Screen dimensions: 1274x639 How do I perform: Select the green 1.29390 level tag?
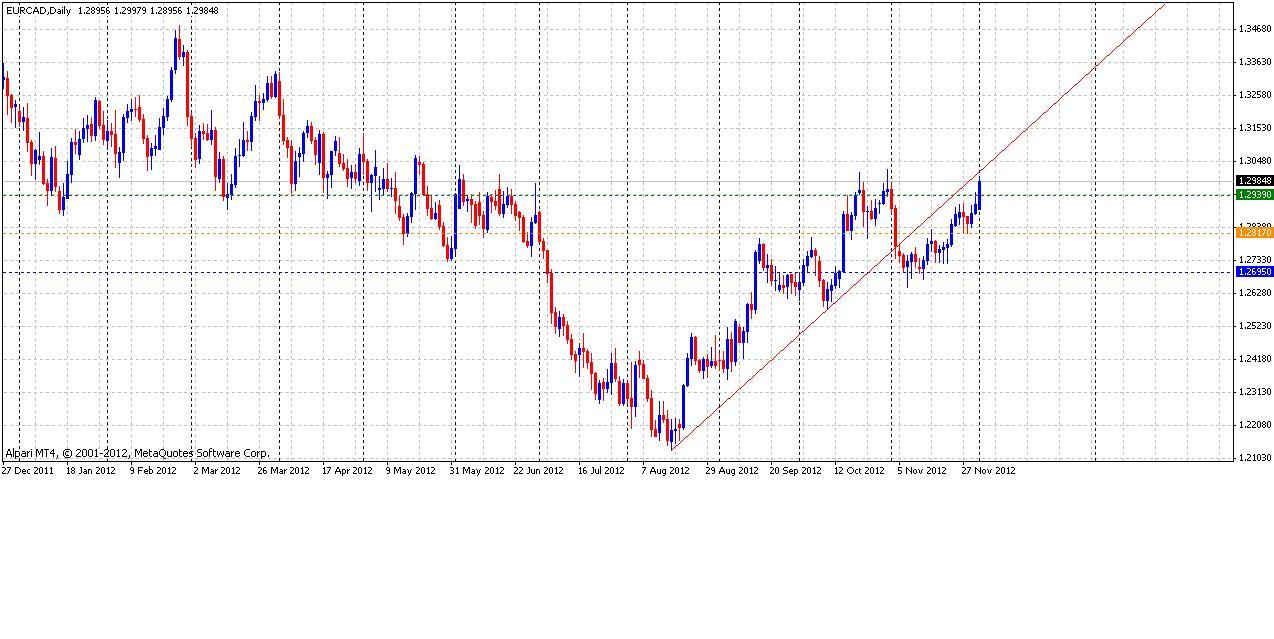click(x=1254, y=195)
